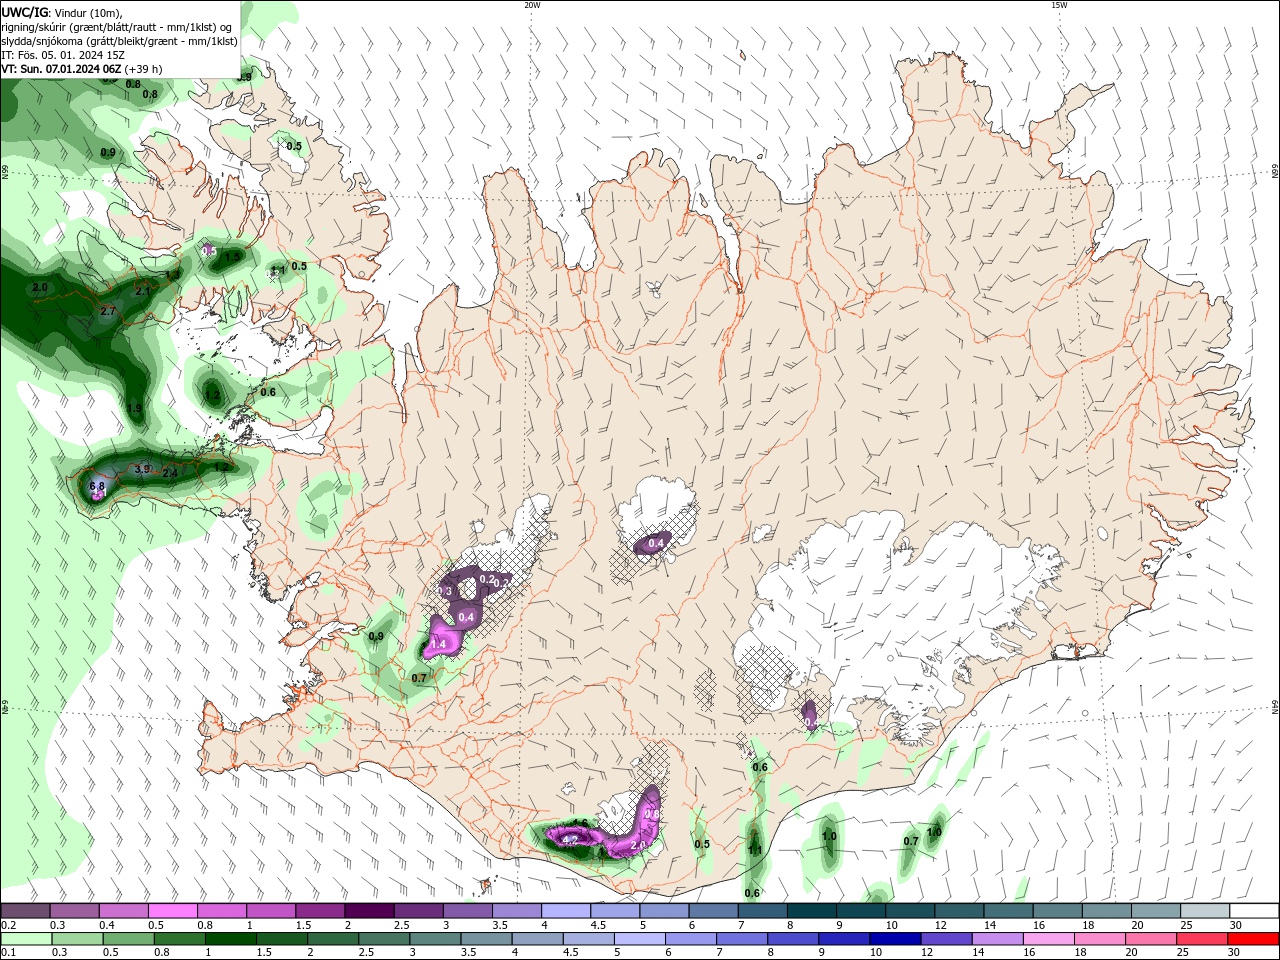Select deep blue lower swatch between 10 and 12
This screenshot has height=960, width=1280.
coord(897,939)
